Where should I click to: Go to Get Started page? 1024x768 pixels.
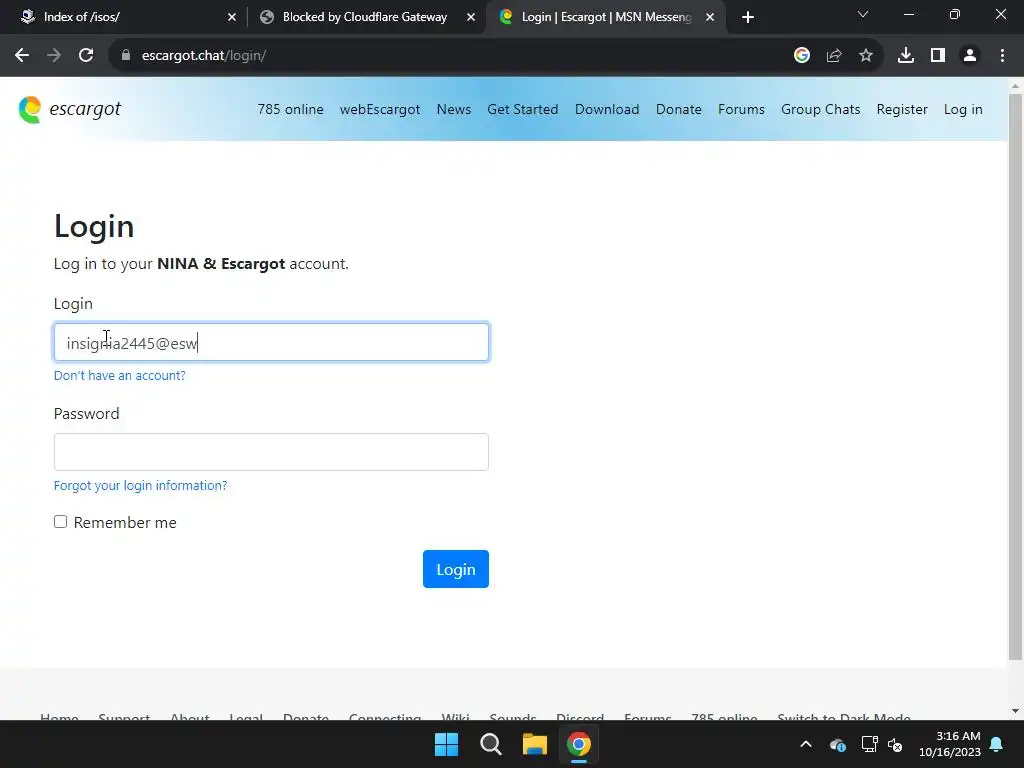point(522,109)
